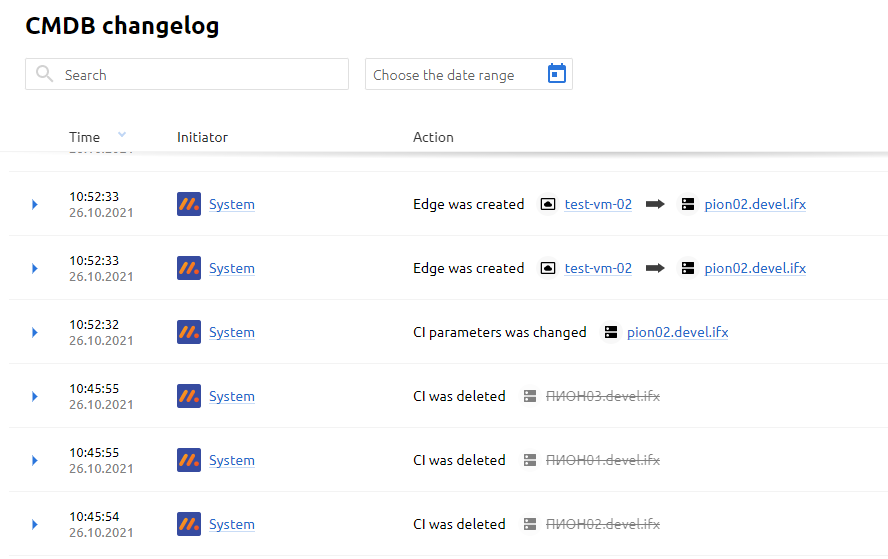Click server icon beside pion02.devel.ifx at 10:52:32
Image resolution: width=888 pixels, height=559 pixels.
coord(610,332)
